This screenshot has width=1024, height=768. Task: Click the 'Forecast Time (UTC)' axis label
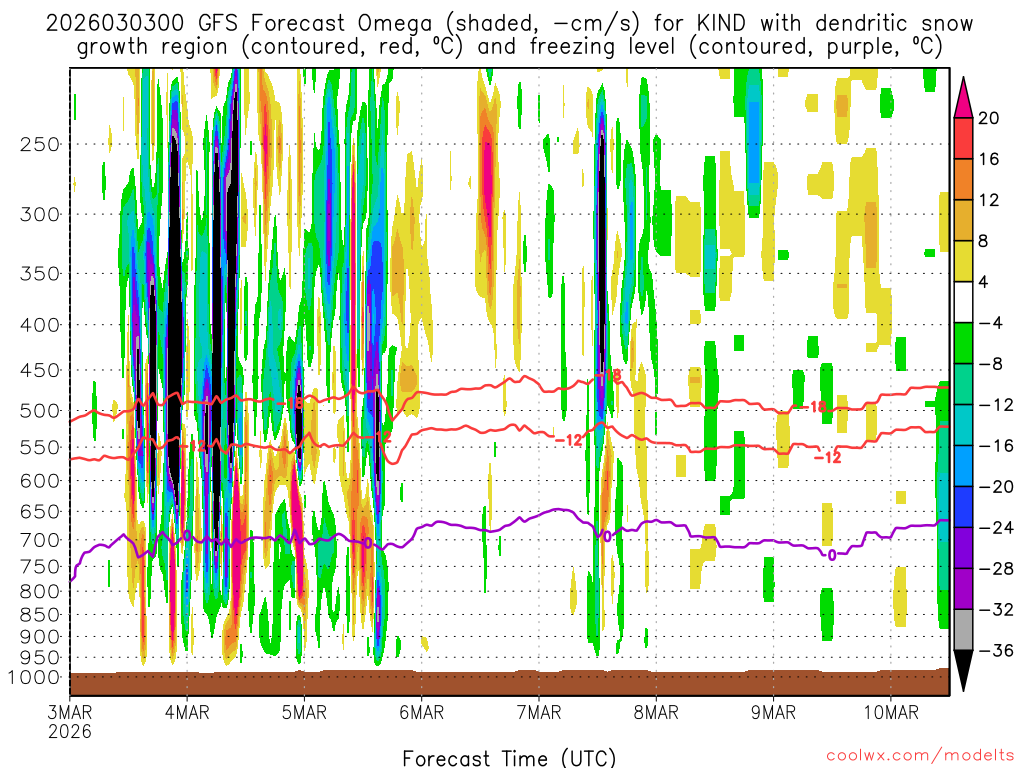pyautogui.click(x=509, y=758)
